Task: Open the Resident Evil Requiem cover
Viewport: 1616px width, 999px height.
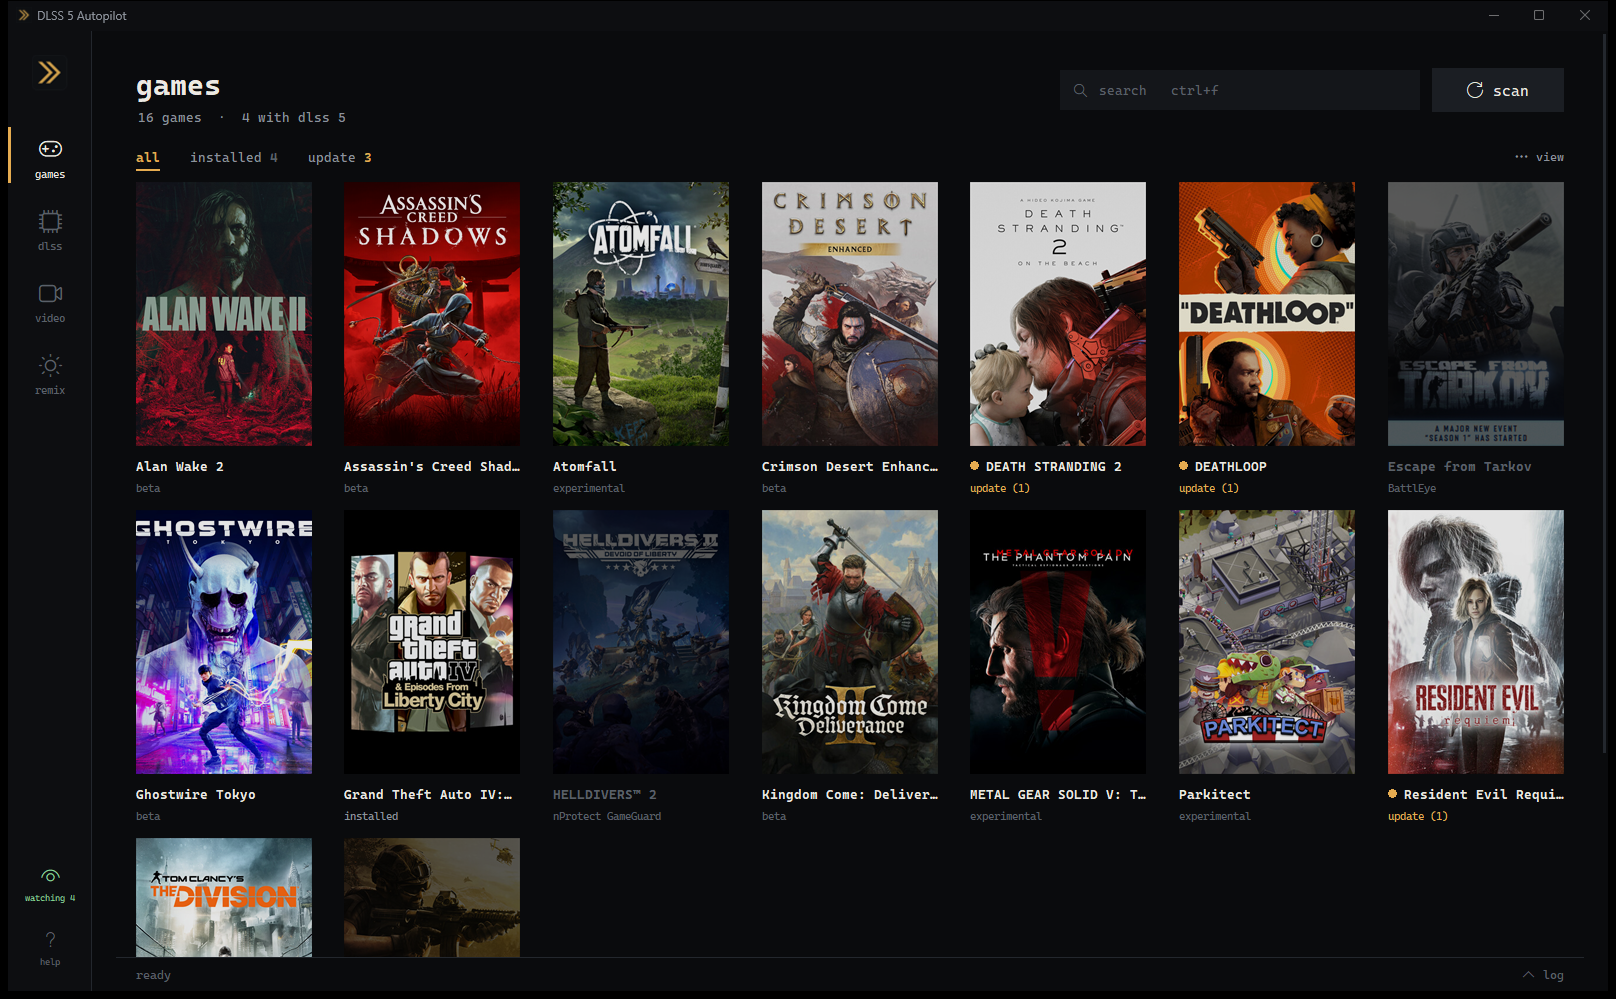Action: (x=1476, y=642)
